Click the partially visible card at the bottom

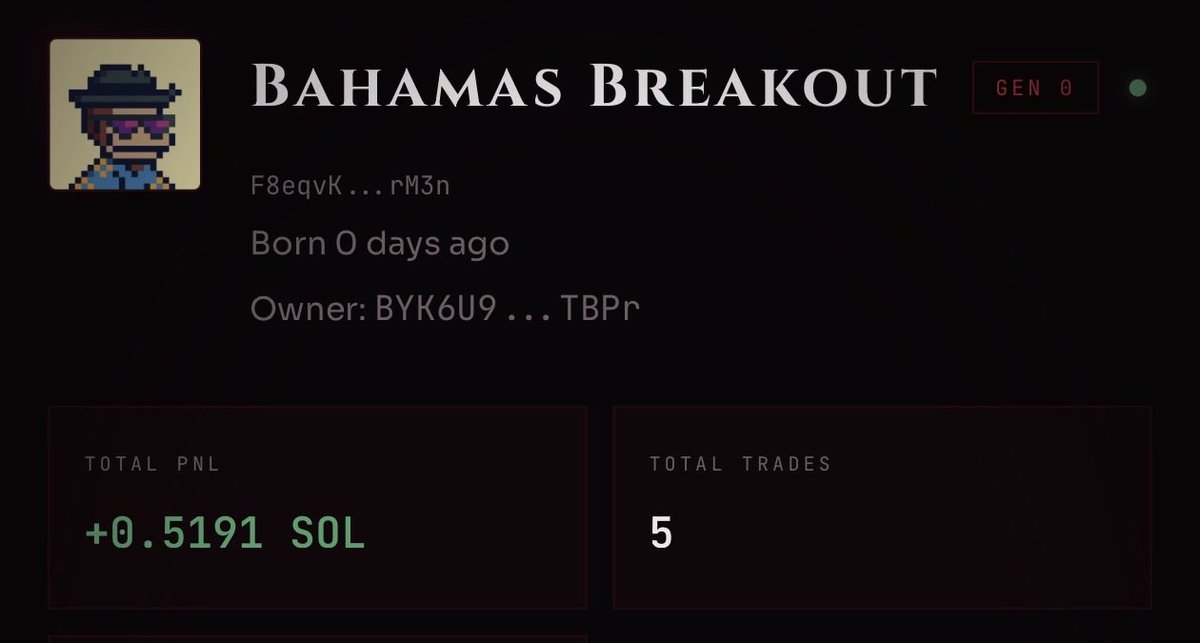tap(317, 638)
